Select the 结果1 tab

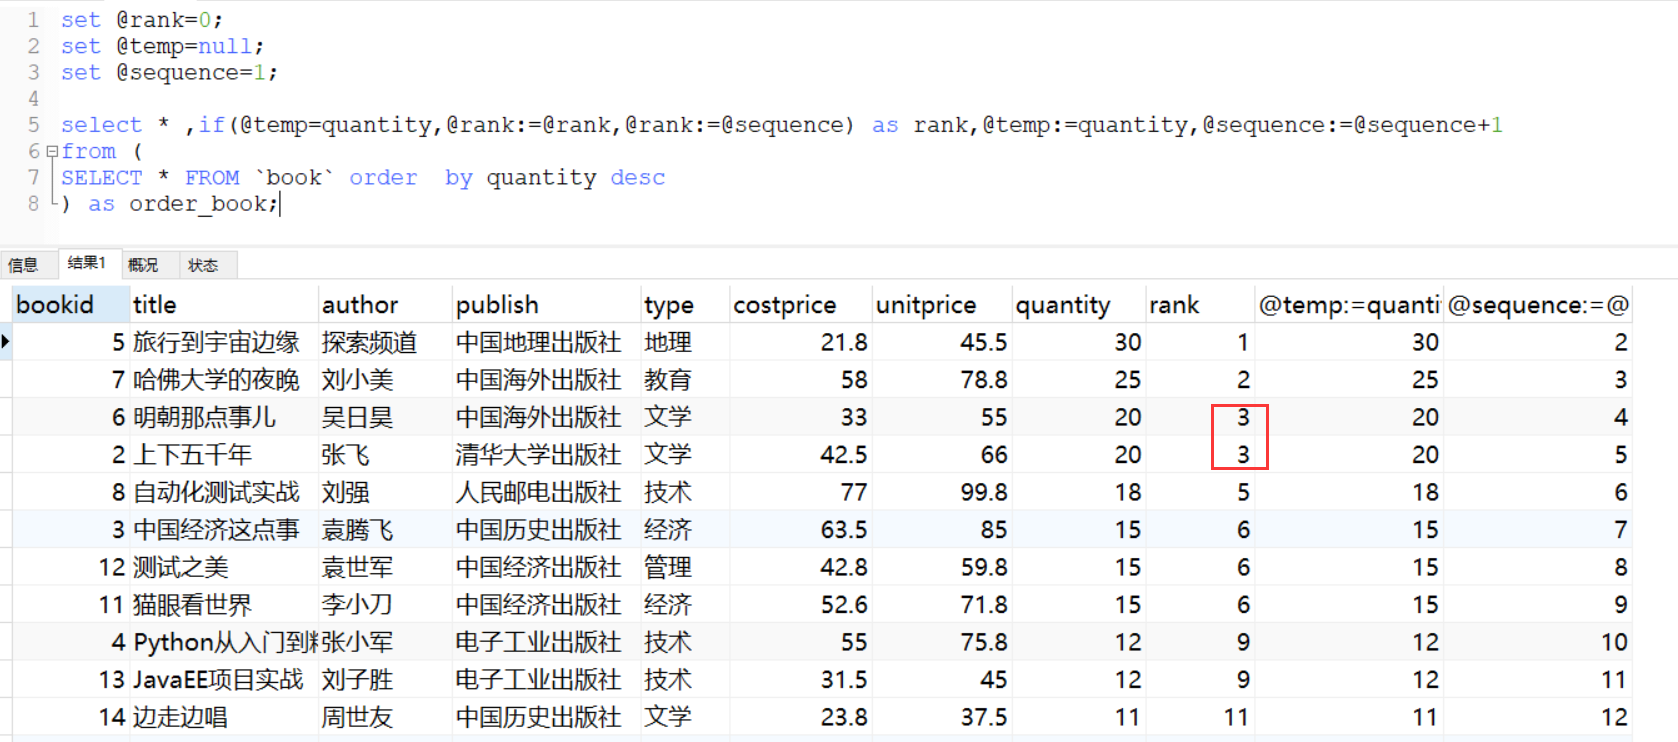coord(87,263)
